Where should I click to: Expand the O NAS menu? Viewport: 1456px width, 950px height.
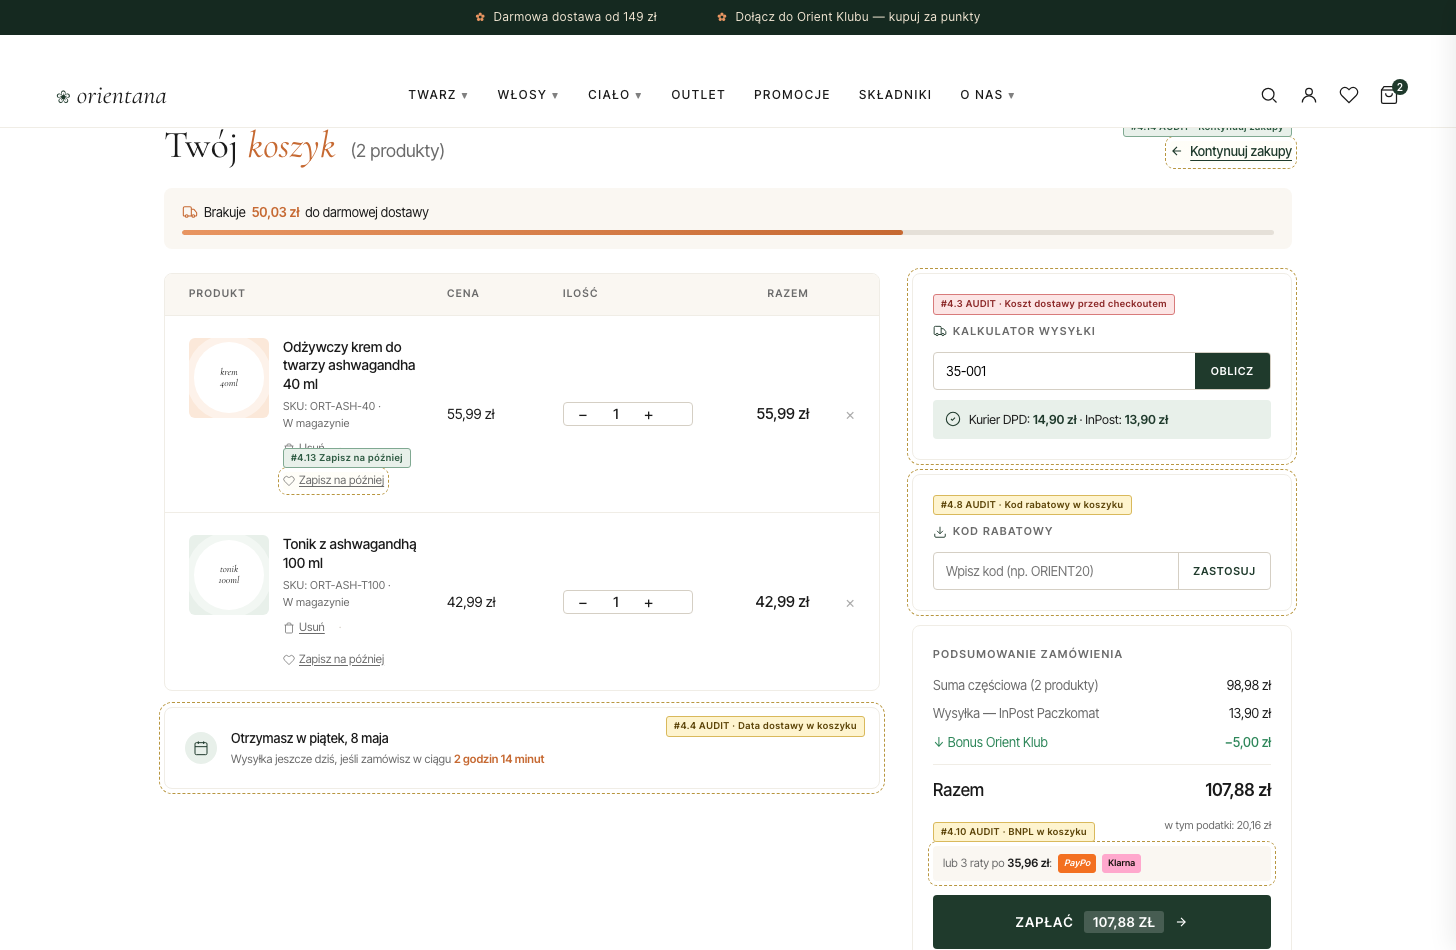coord(988,95)
